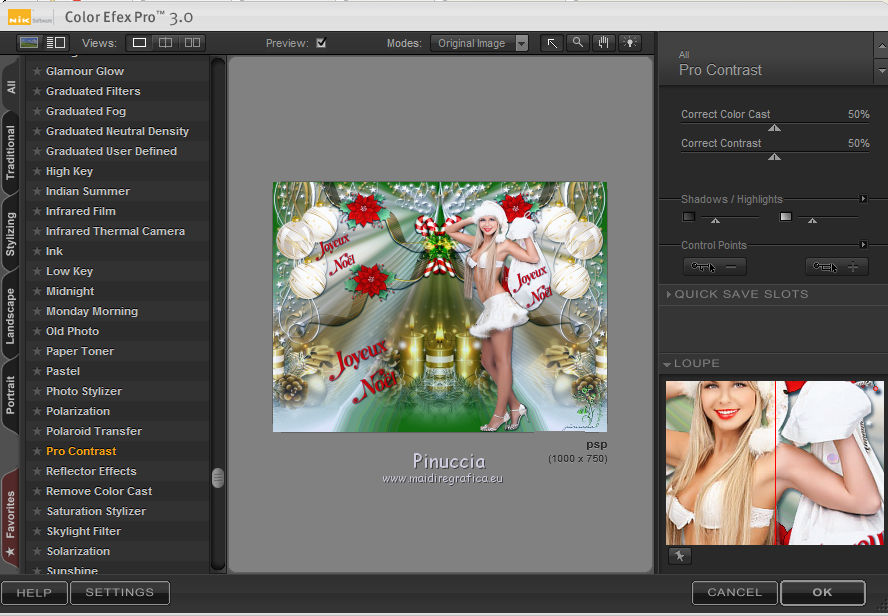Click the Christmas preview image
Screen dimensions: 888x616
tap(440, 307)
